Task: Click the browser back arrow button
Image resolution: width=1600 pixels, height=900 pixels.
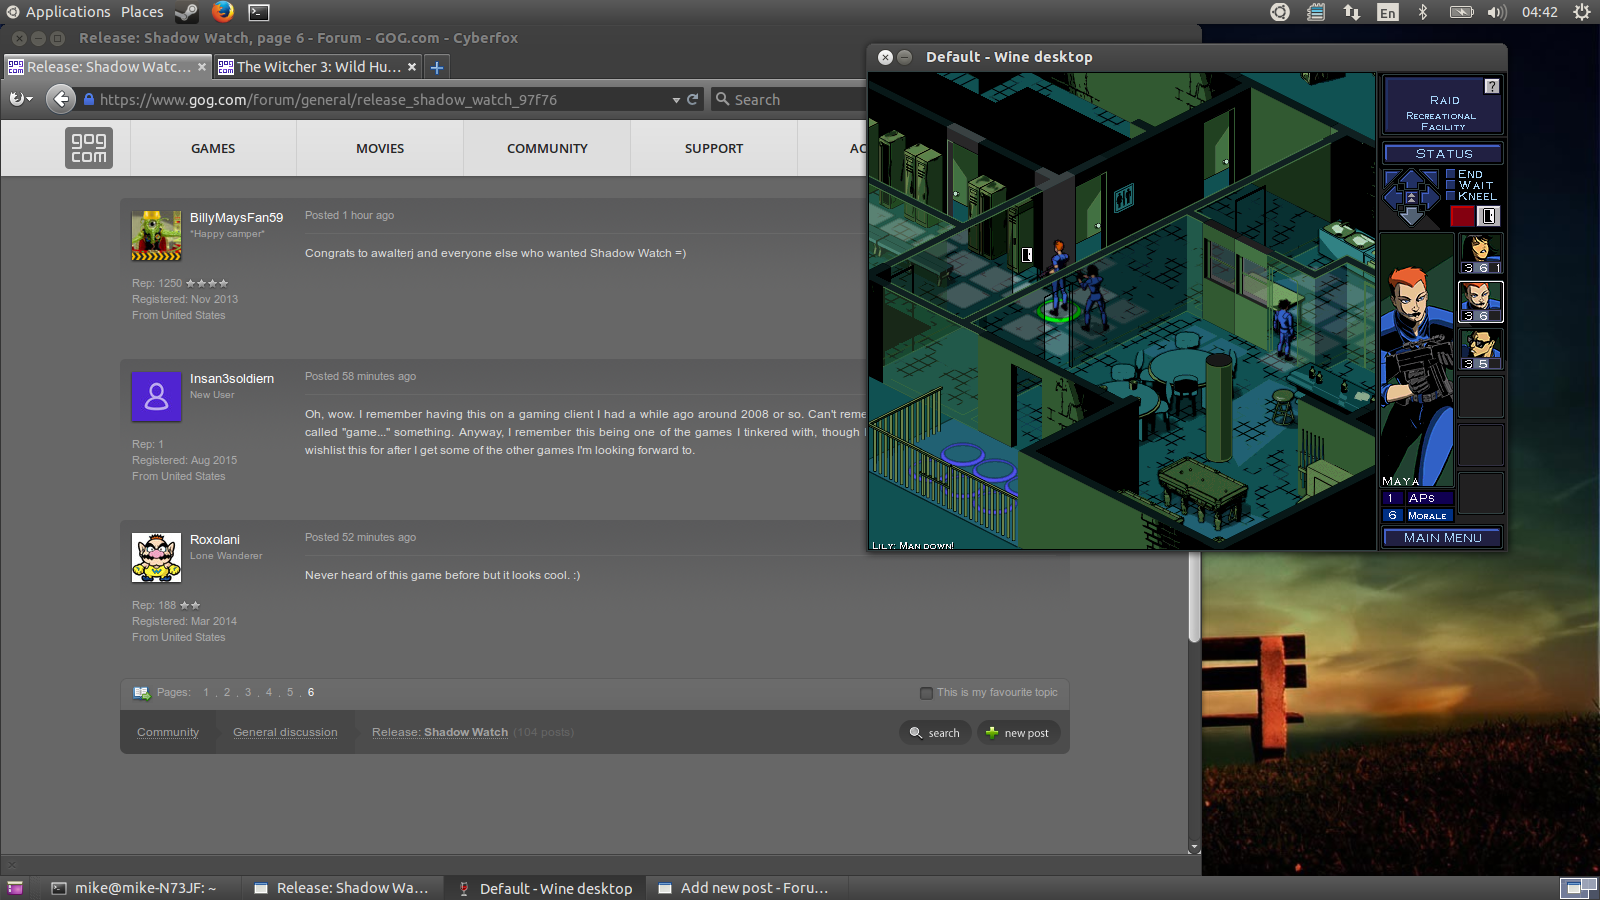Action: [61, 99]
